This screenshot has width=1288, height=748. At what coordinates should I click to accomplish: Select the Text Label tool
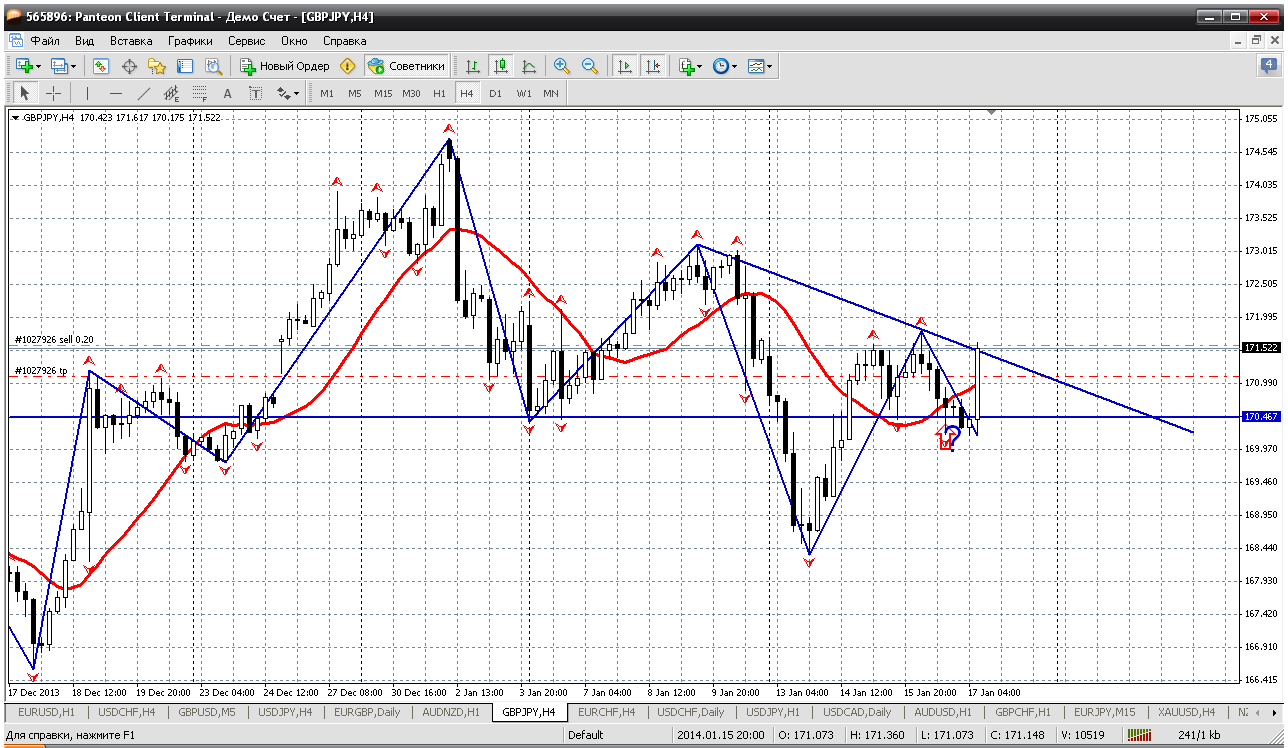(x=255, y=93)
